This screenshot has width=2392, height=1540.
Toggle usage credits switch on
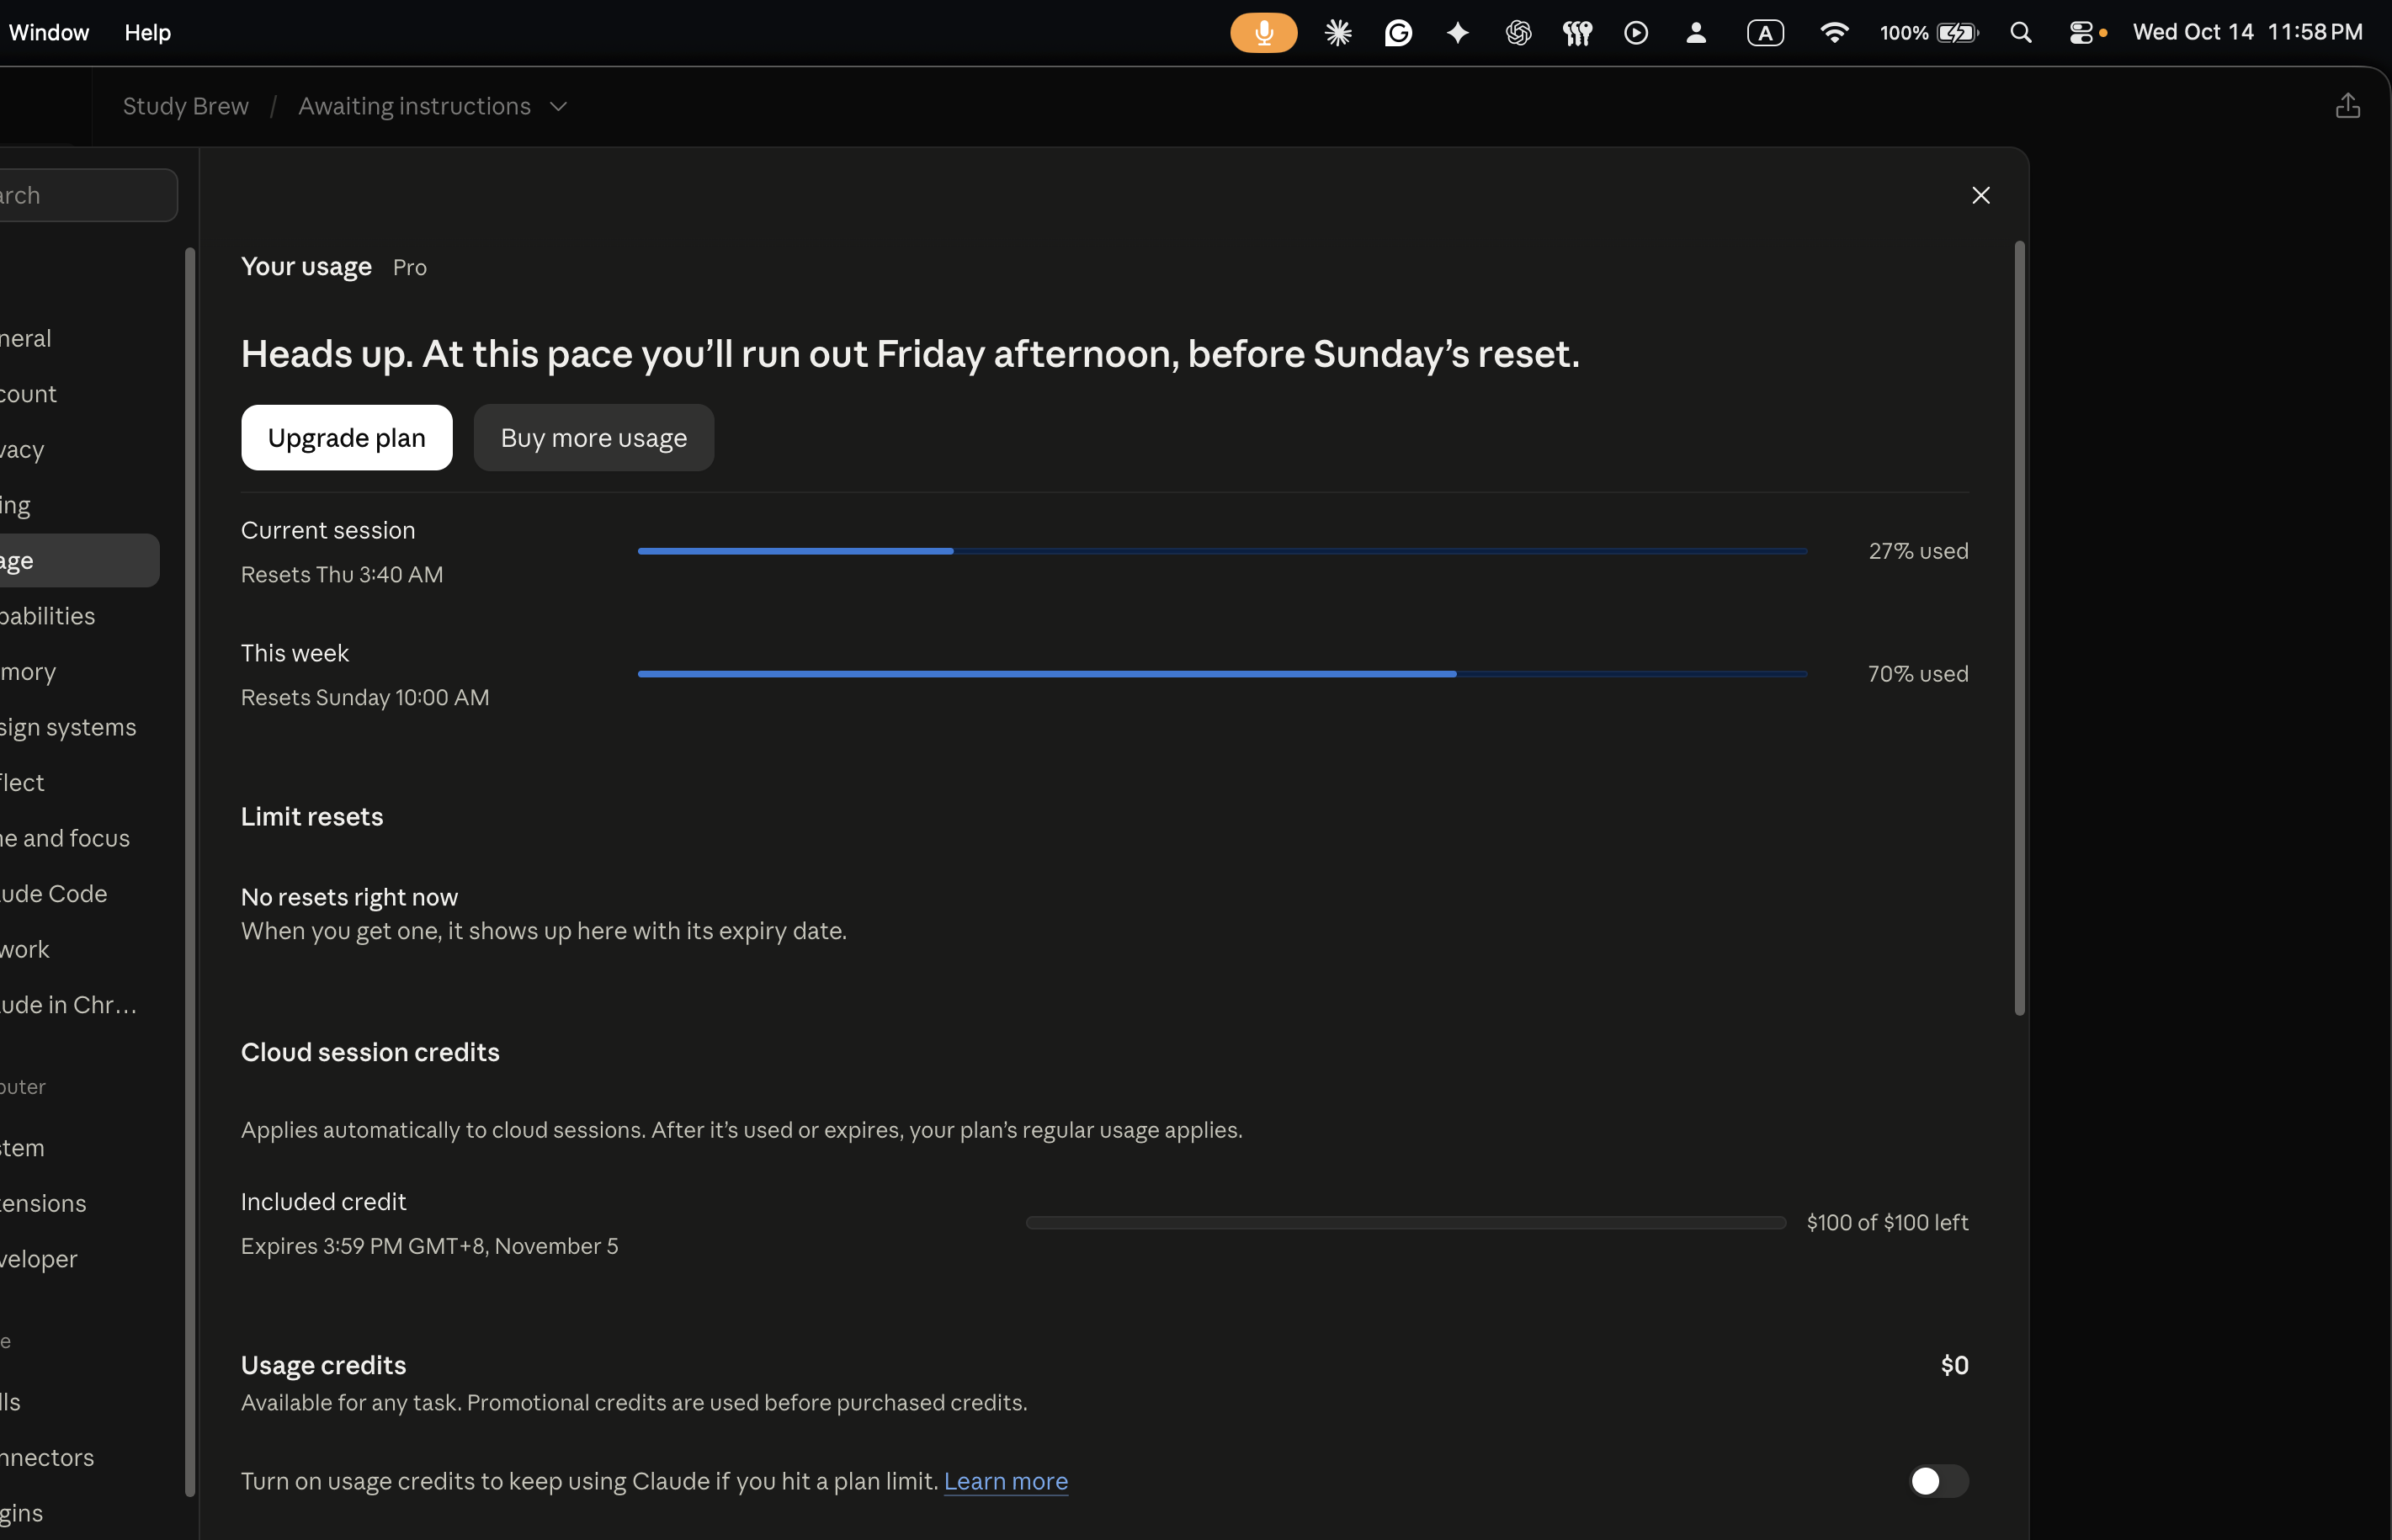1938,1481
